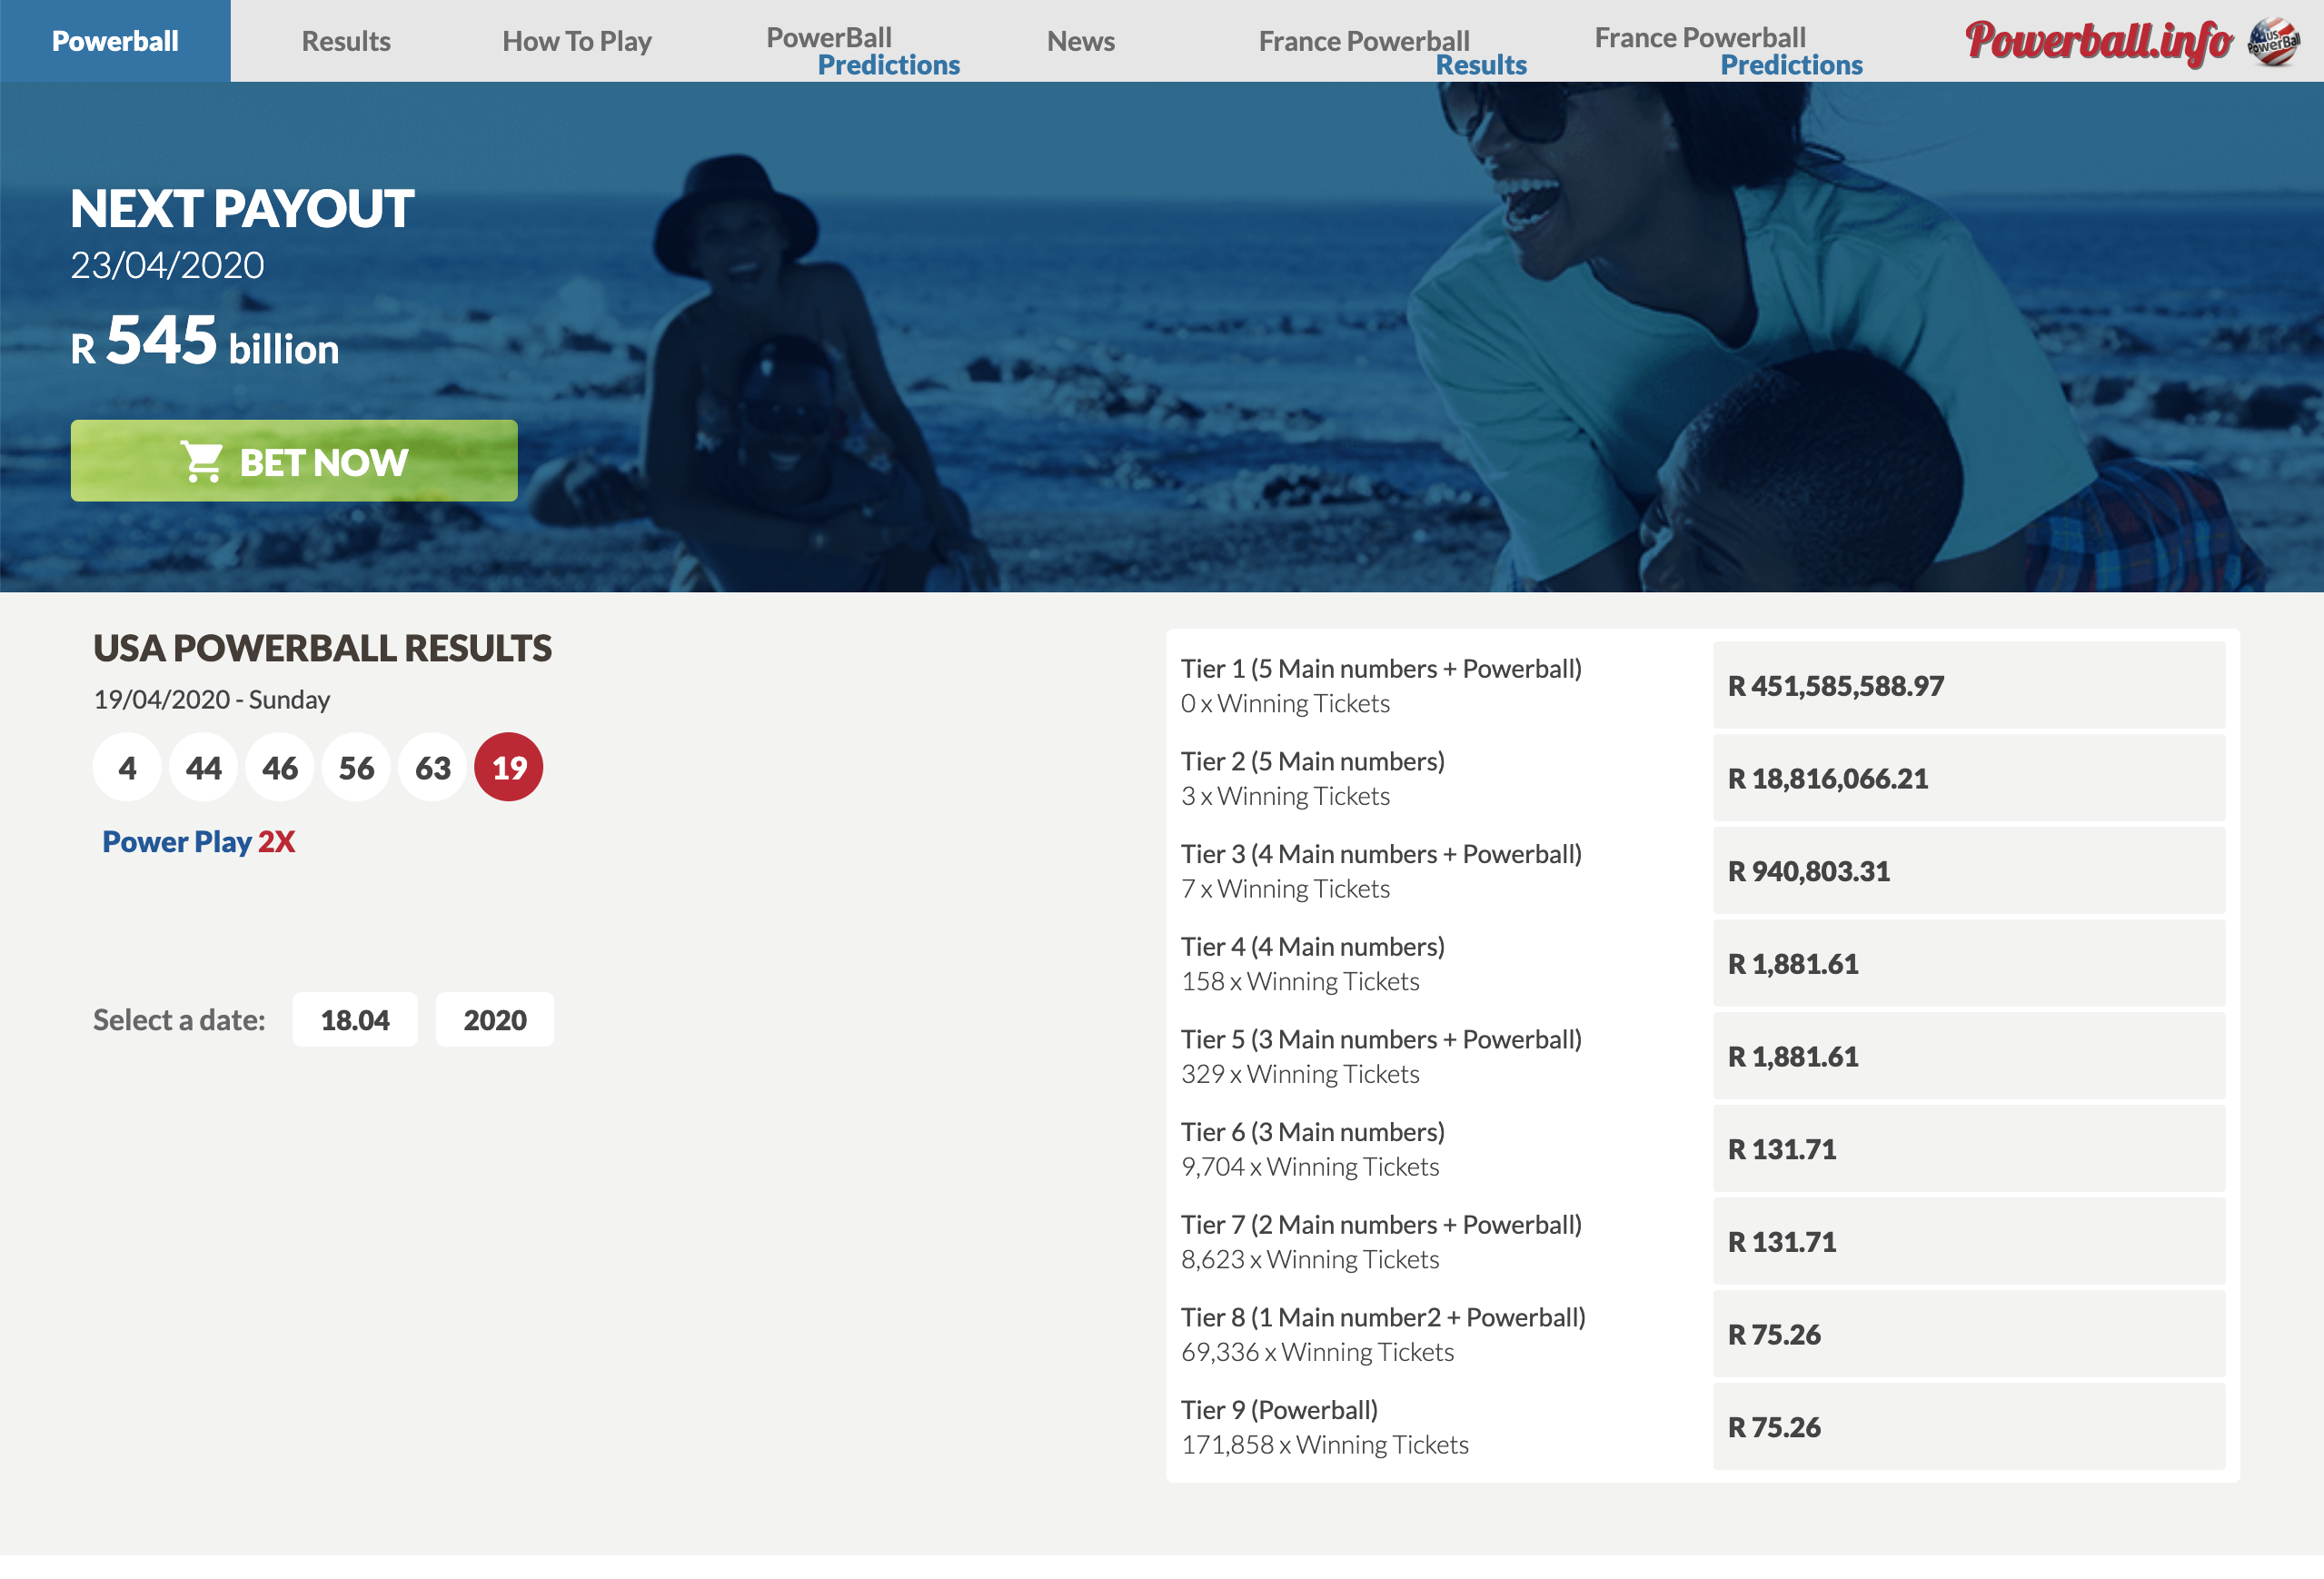Image resolution: width=2324 pixels, height=1579 pixels.
Task: Click the Tier 4 R 1,881.61 prize value
Action: click(1793, 964)
